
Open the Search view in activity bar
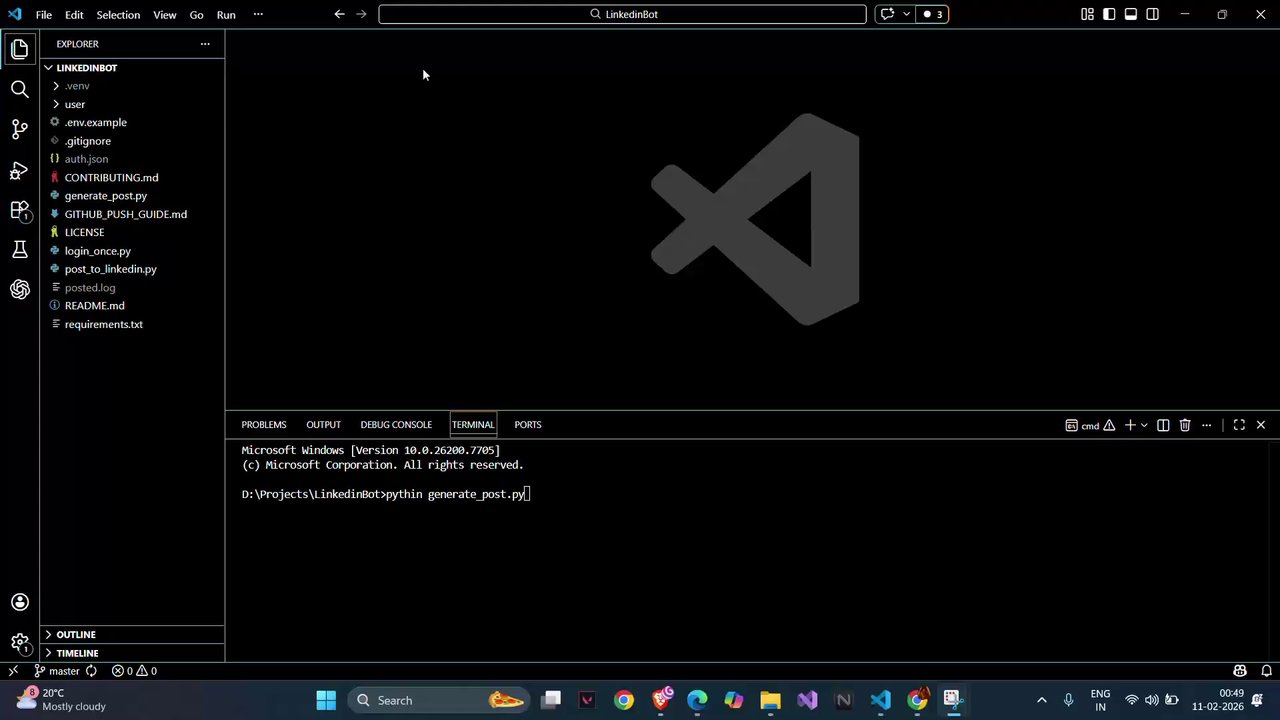pyautogui.click(x=20, y=89)
